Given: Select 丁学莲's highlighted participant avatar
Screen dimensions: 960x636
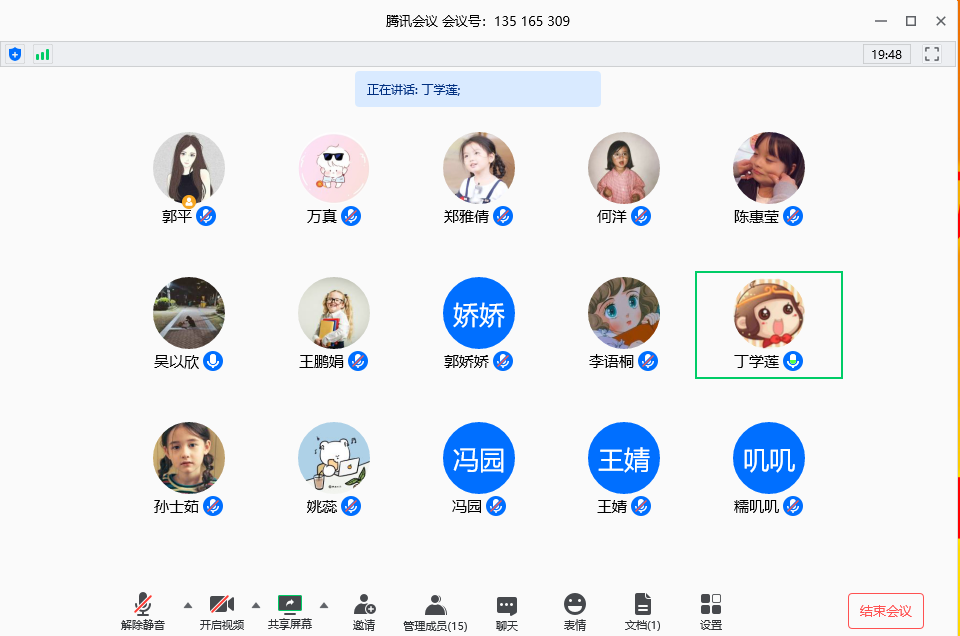Looking at the screenshot, I should pos(768,313).
